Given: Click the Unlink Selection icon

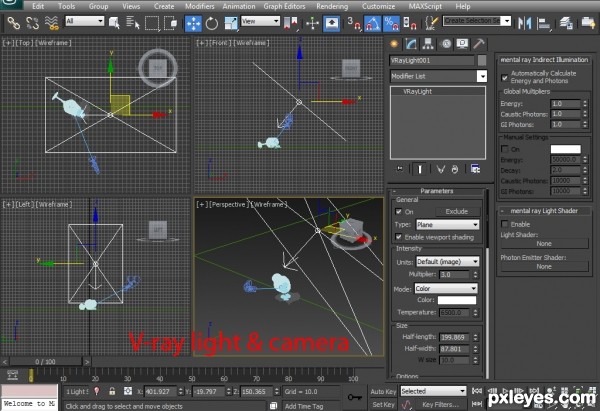Looking at the screenshot, I should pyautogui.click(x=33, y=23).
